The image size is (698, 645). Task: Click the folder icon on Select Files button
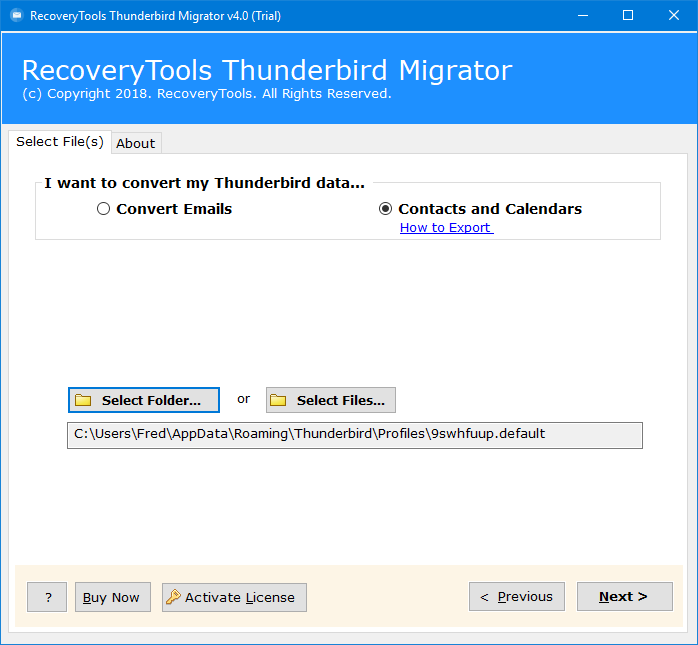point(279,400)
